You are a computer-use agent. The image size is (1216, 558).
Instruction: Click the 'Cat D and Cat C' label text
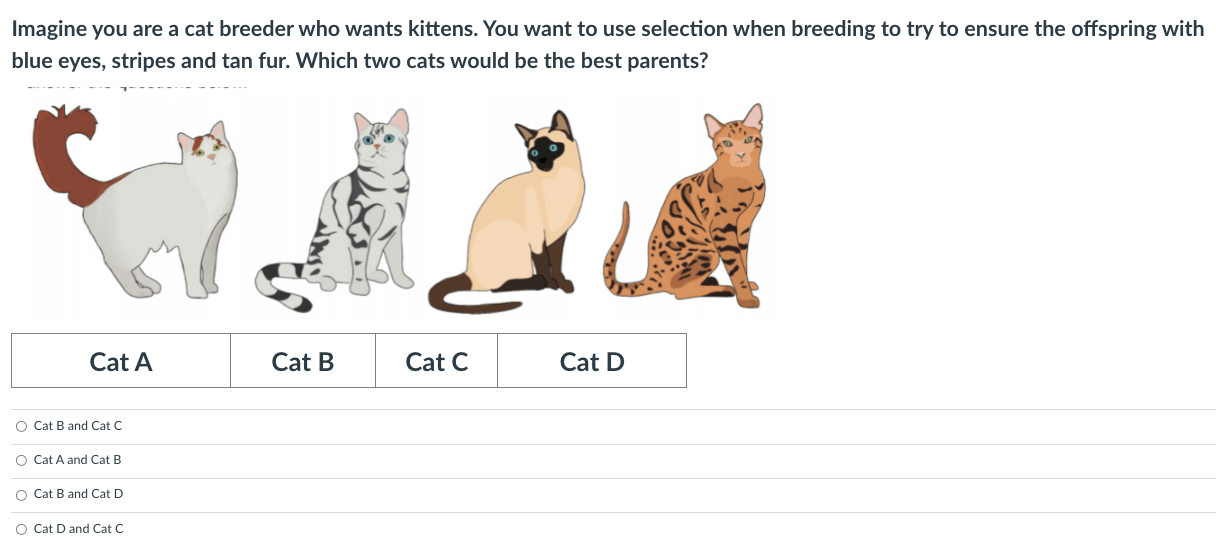pos(79,529)
